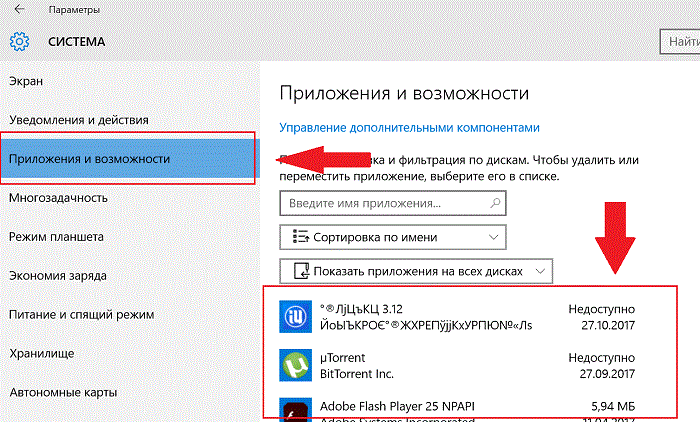700x422 pixels.
Task: Switch to Режим планшета settings
Action: [x=56, y=237]
